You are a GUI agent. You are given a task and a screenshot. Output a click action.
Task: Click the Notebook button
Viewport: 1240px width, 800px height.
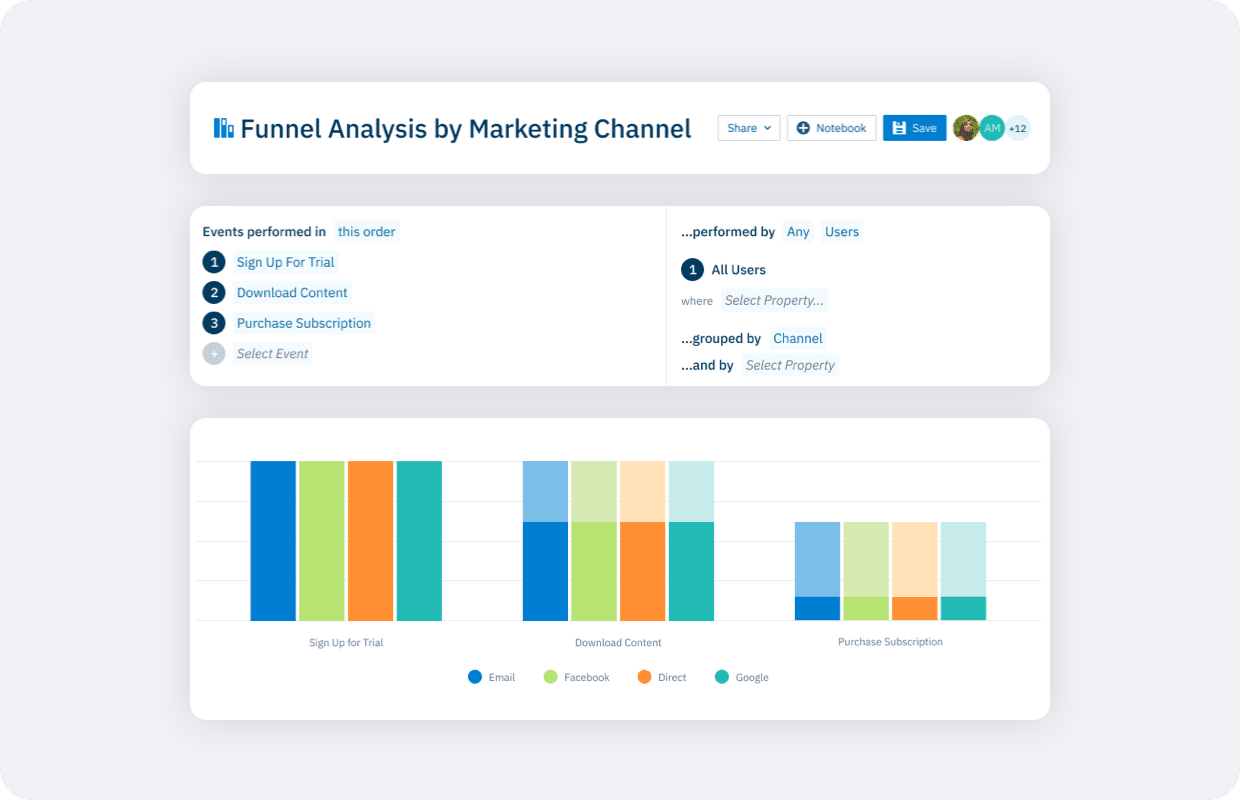pos(832,128)
